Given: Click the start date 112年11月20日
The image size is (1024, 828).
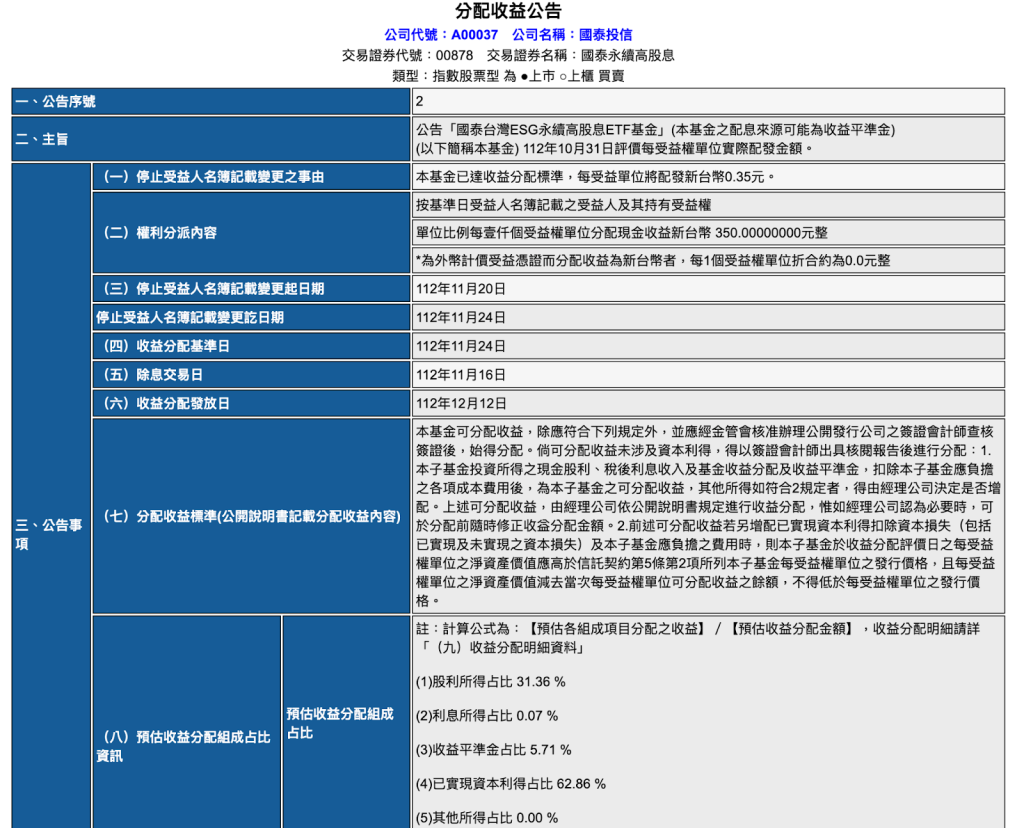Looking at the screenshot, I should pos(708,289).
